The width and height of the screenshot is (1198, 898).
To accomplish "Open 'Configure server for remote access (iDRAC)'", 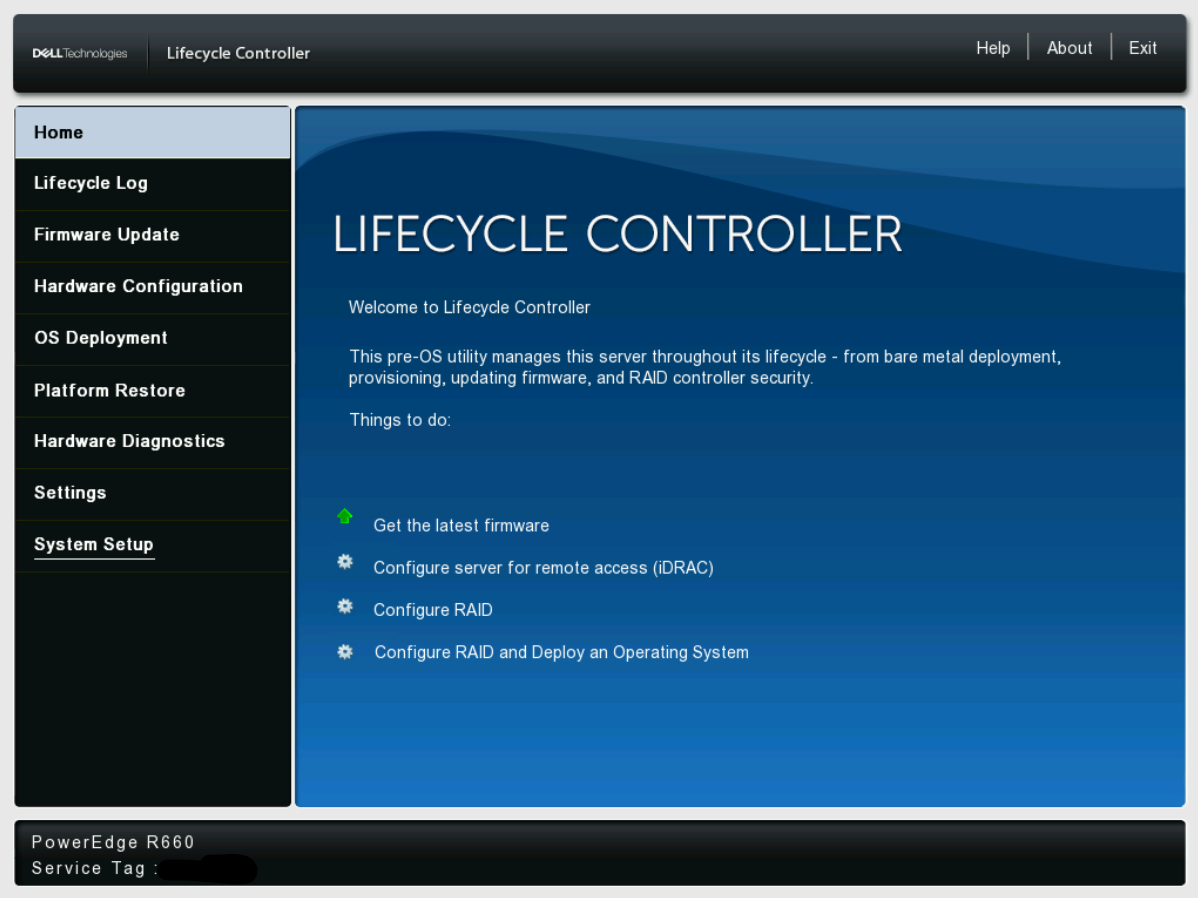I will pos(543,568).
